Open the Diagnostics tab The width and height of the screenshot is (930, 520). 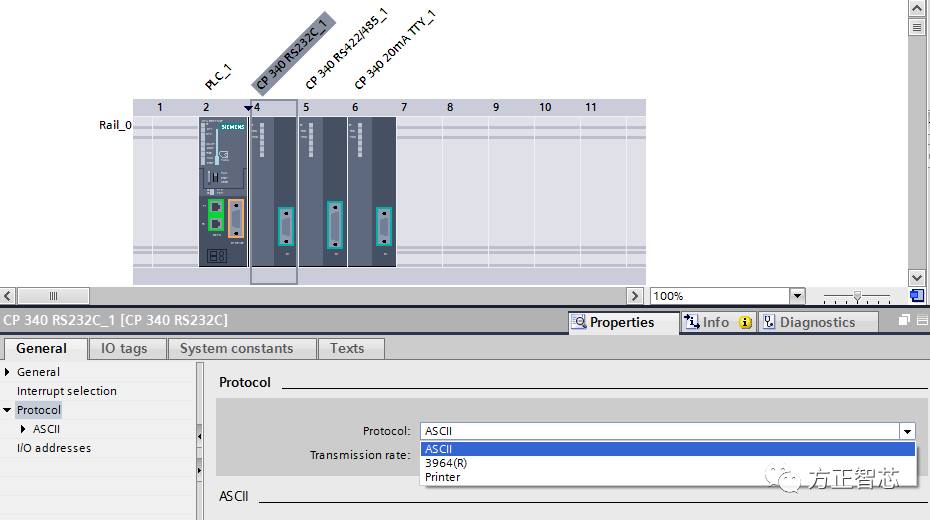click(817, 322)
